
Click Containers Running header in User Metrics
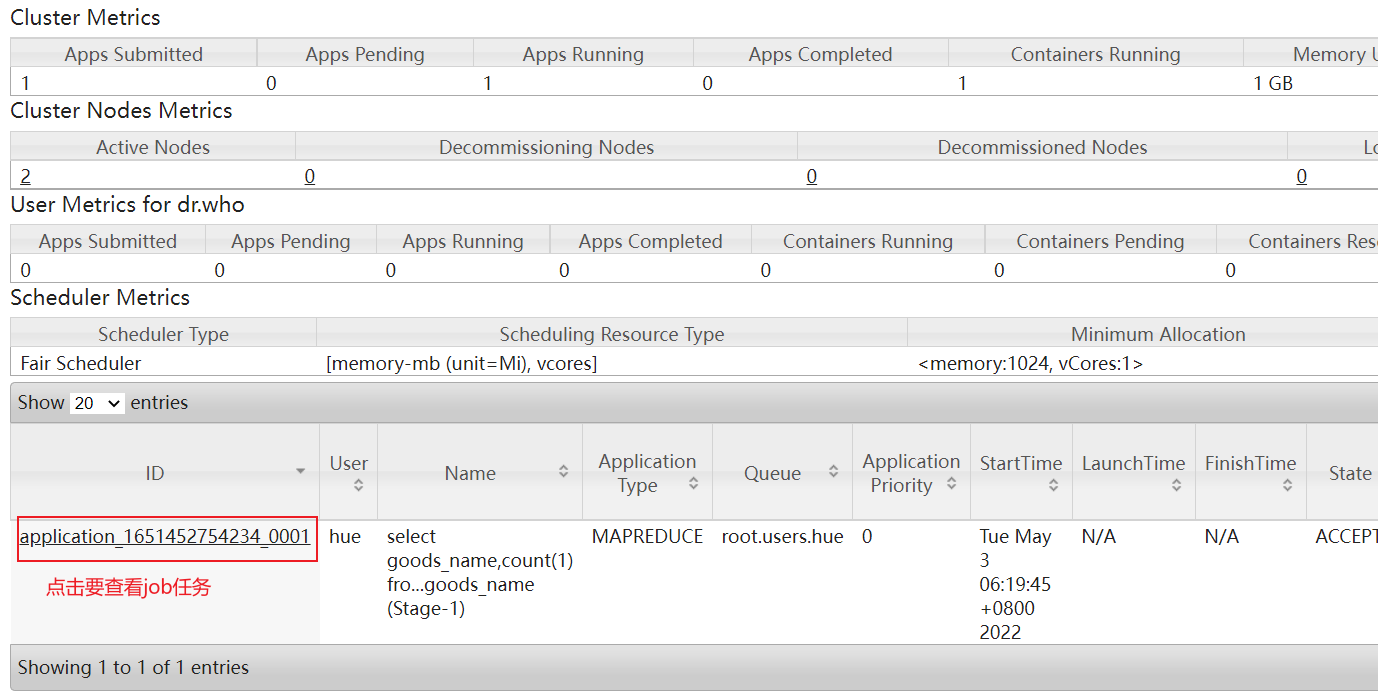pyautogui.click(x=868, y=241)
